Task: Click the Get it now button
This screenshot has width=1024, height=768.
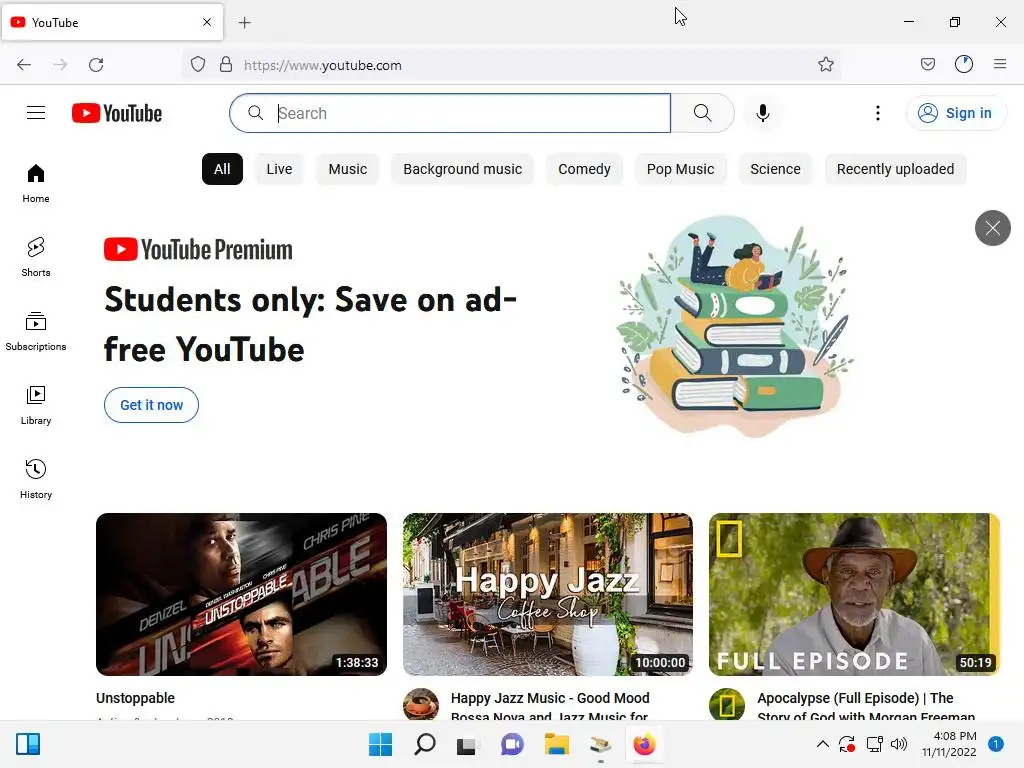Action: tap(152, 405)
